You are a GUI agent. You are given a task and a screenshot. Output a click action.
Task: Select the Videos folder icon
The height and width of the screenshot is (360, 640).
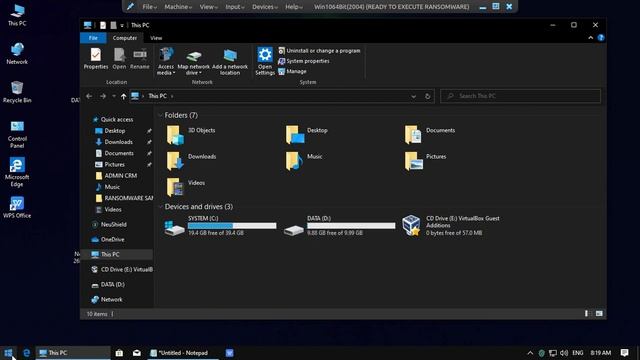(x=175, y=187)
